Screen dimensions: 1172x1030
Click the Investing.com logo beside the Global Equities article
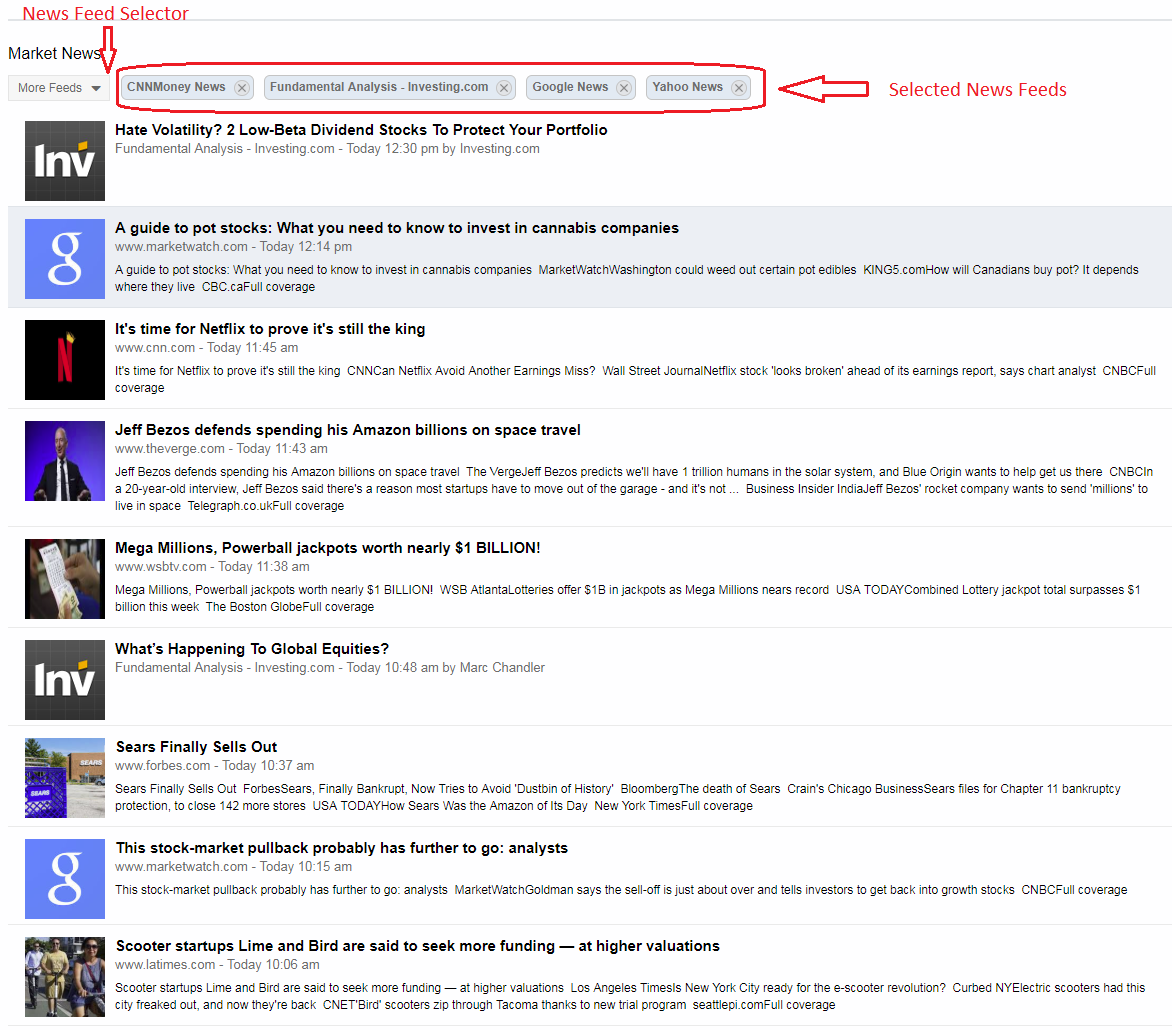pyautogui.click(x=65, y=680)
